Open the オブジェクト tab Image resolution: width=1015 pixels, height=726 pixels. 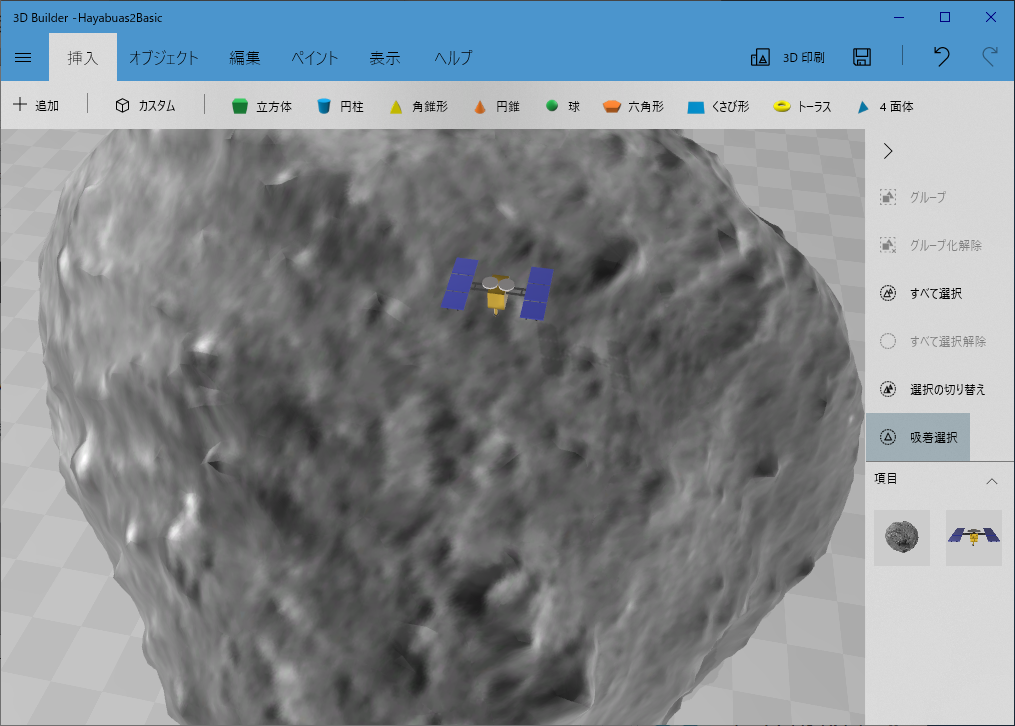pos(164,58)
